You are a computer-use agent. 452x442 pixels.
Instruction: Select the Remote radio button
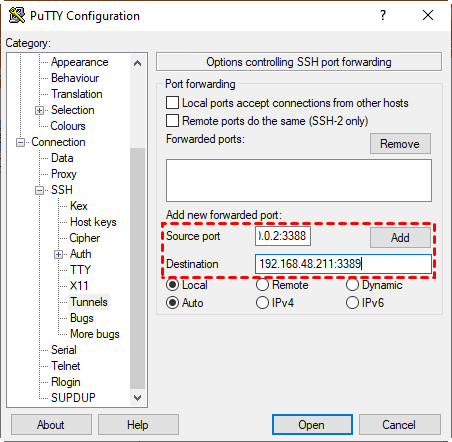[262, 285]
